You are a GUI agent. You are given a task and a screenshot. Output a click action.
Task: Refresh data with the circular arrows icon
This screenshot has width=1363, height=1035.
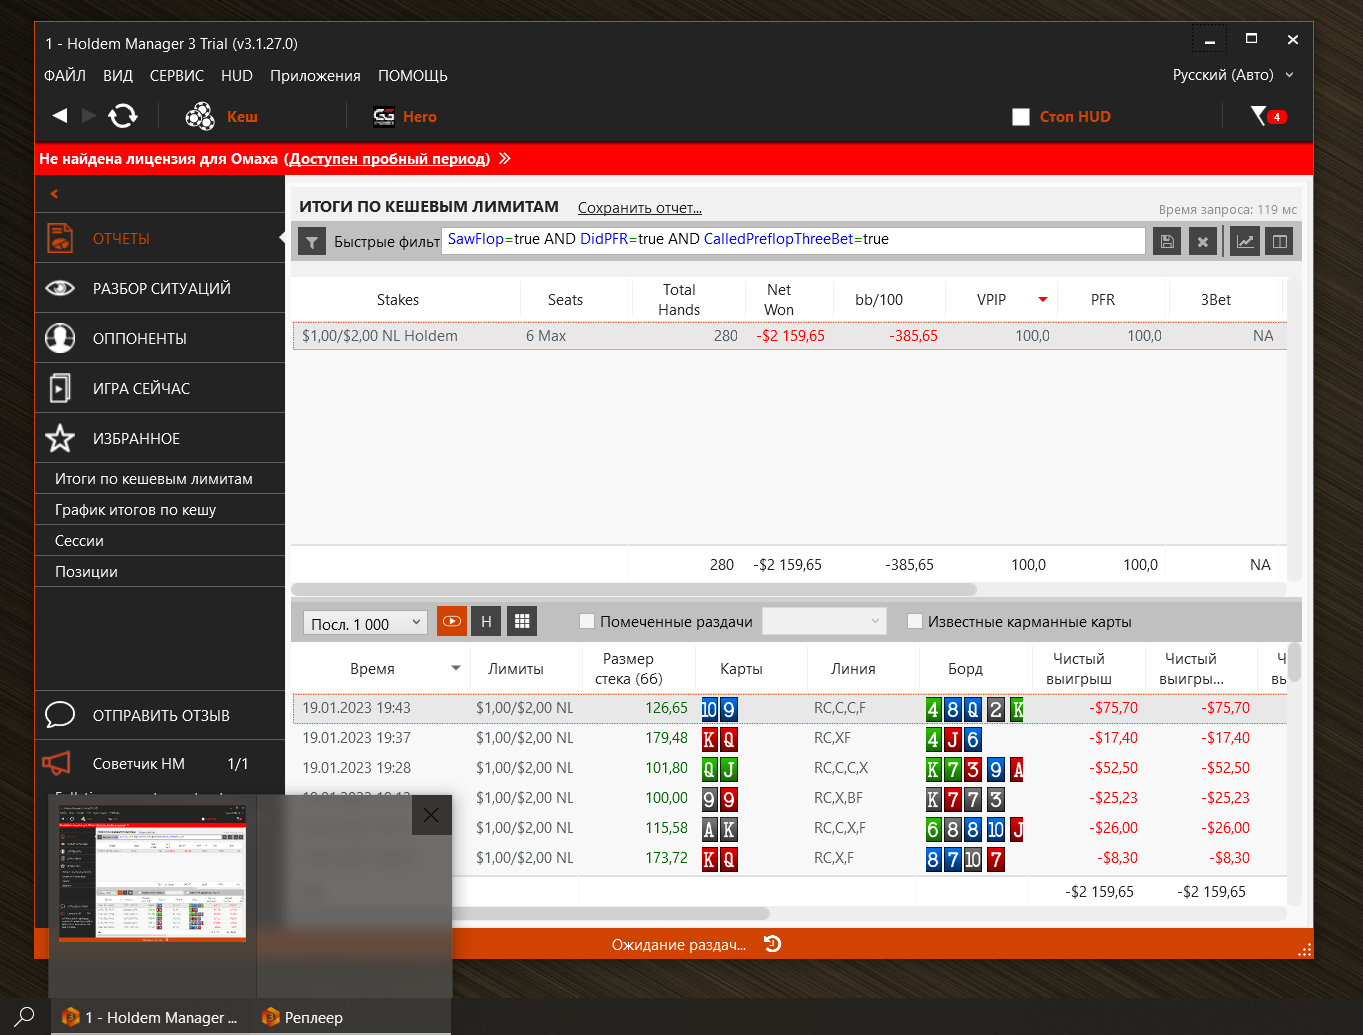(x=123, y=116)
